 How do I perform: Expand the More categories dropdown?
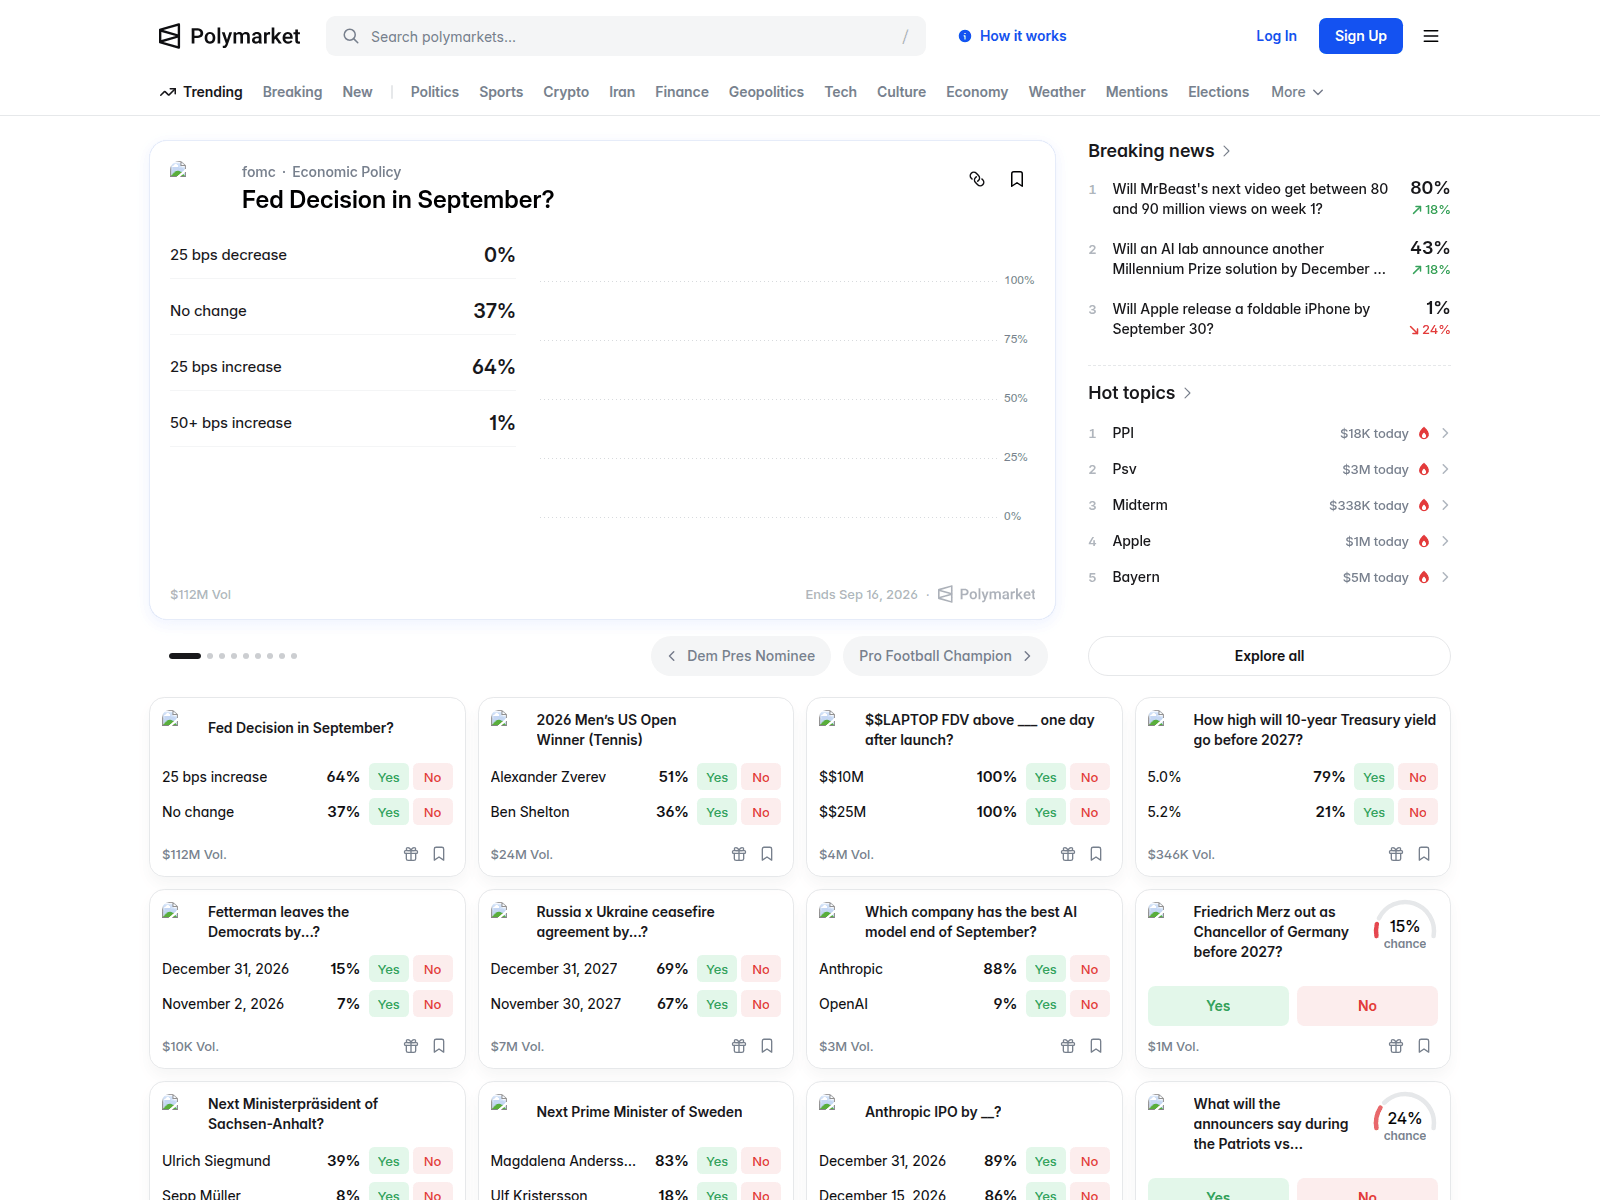[x=1297, y=92]
